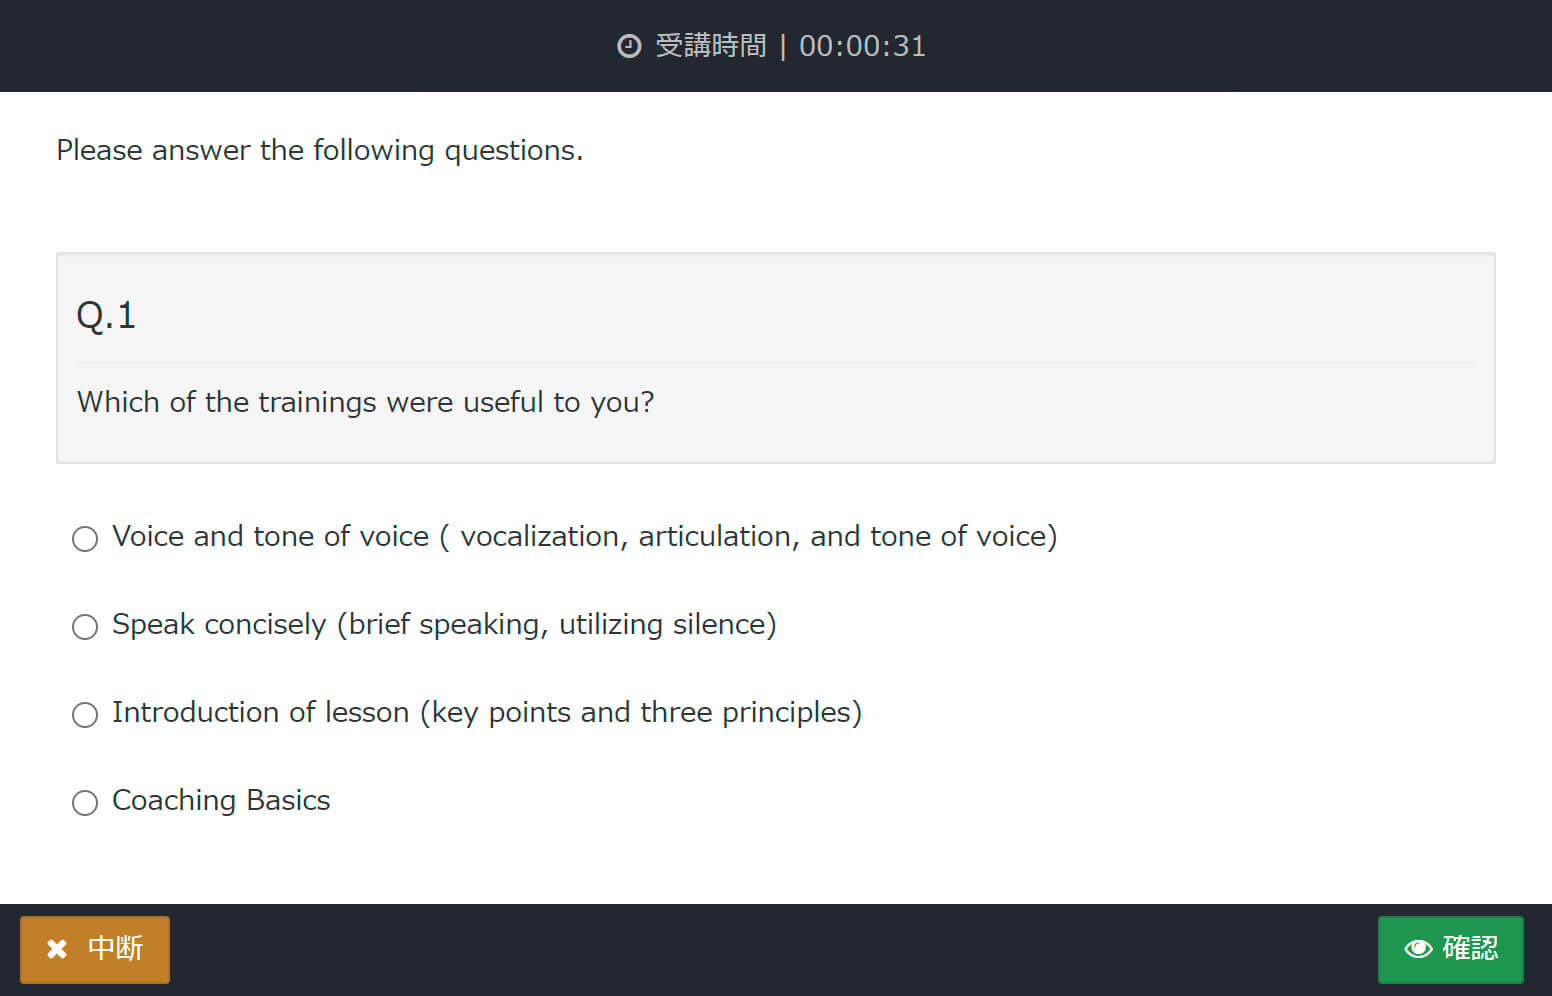Image resolution: width=1552 pixels, height=996 pixels.
Task: Select the Introduction of lesson radio button
Action: [x=85, y=715]
